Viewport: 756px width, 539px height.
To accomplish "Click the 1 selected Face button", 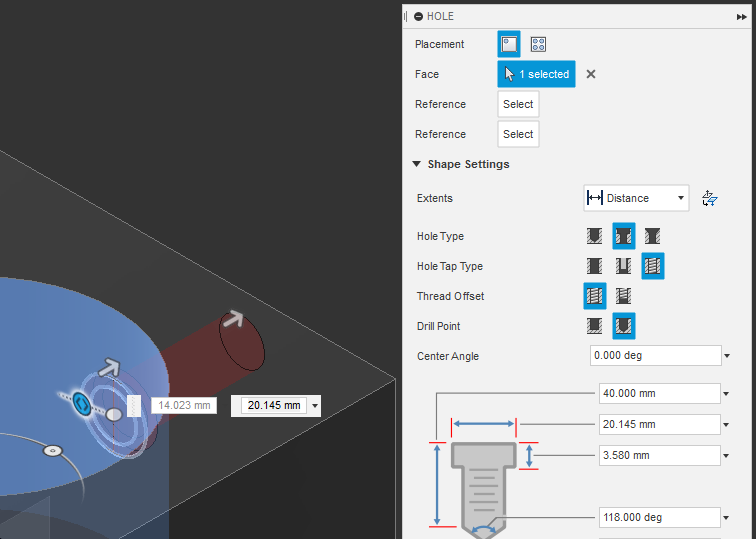I will click(536, 74).
